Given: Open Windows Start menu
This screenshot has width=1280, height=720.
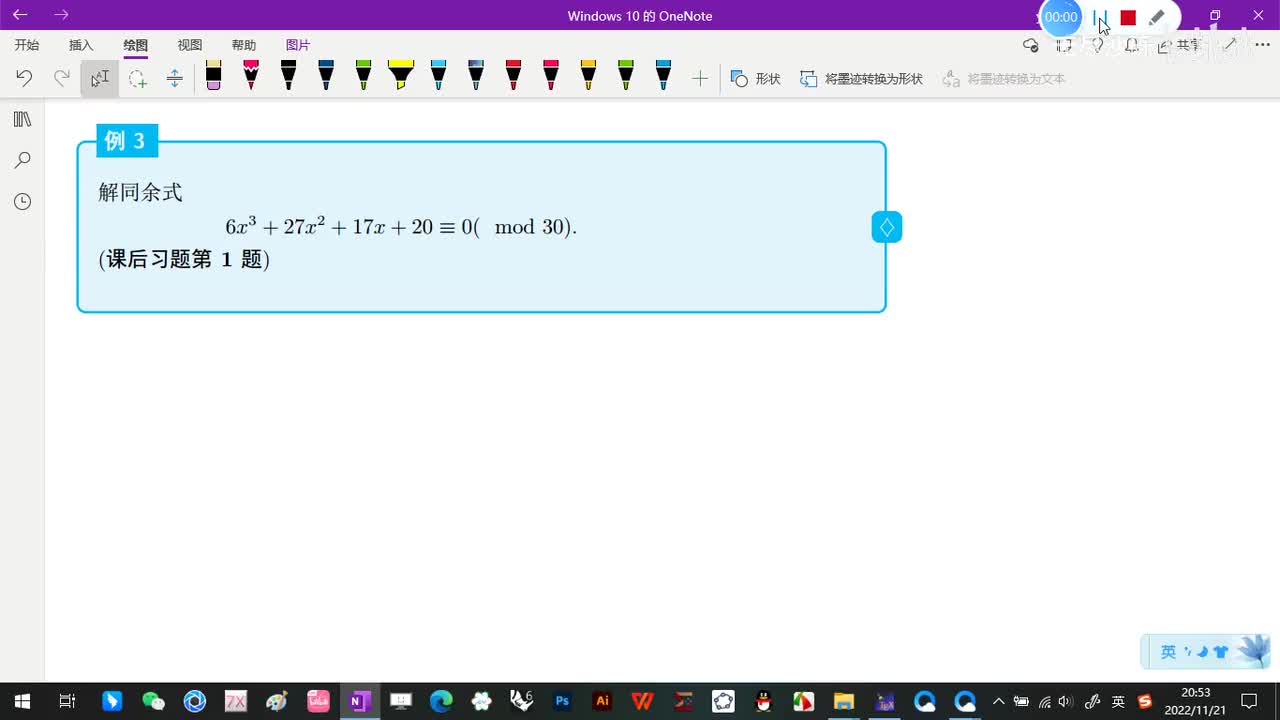Looking at the screenshot, I should click(21, 701).
